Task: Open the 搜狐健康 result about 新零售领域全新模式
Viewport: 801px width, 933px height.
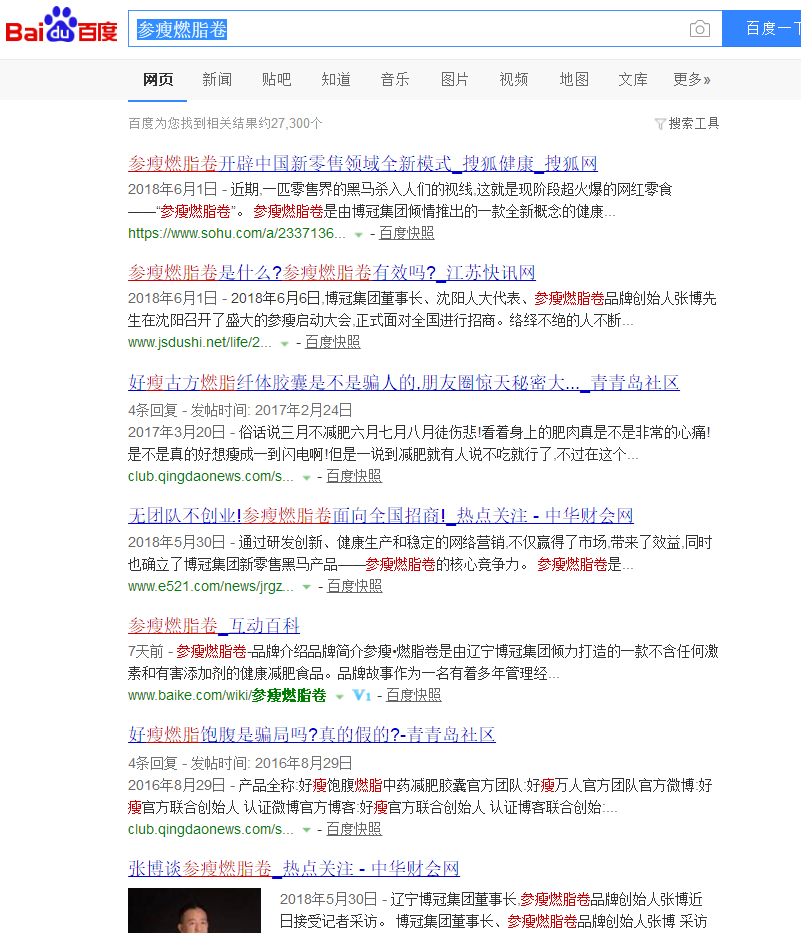Action: coord(362,164)
